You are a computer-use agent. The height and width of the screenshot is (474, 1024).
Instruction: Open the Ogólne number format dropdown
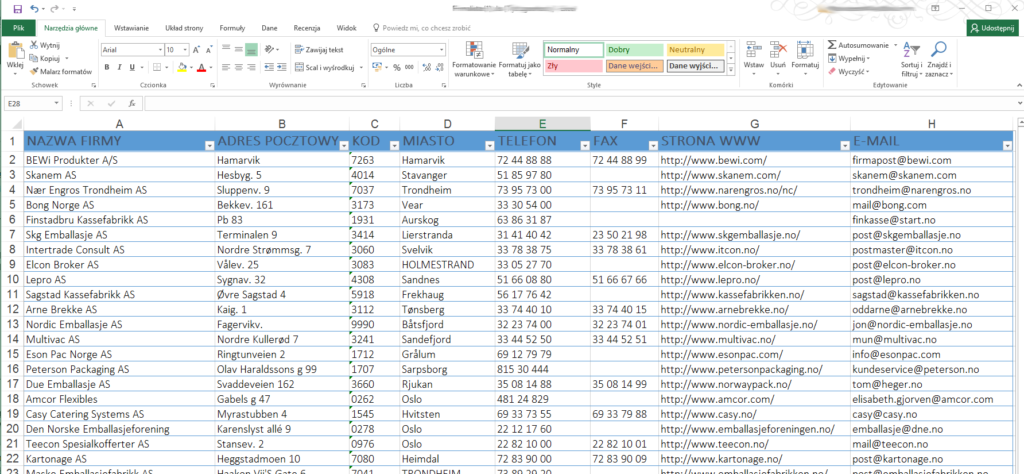click(x=442, y=50)
